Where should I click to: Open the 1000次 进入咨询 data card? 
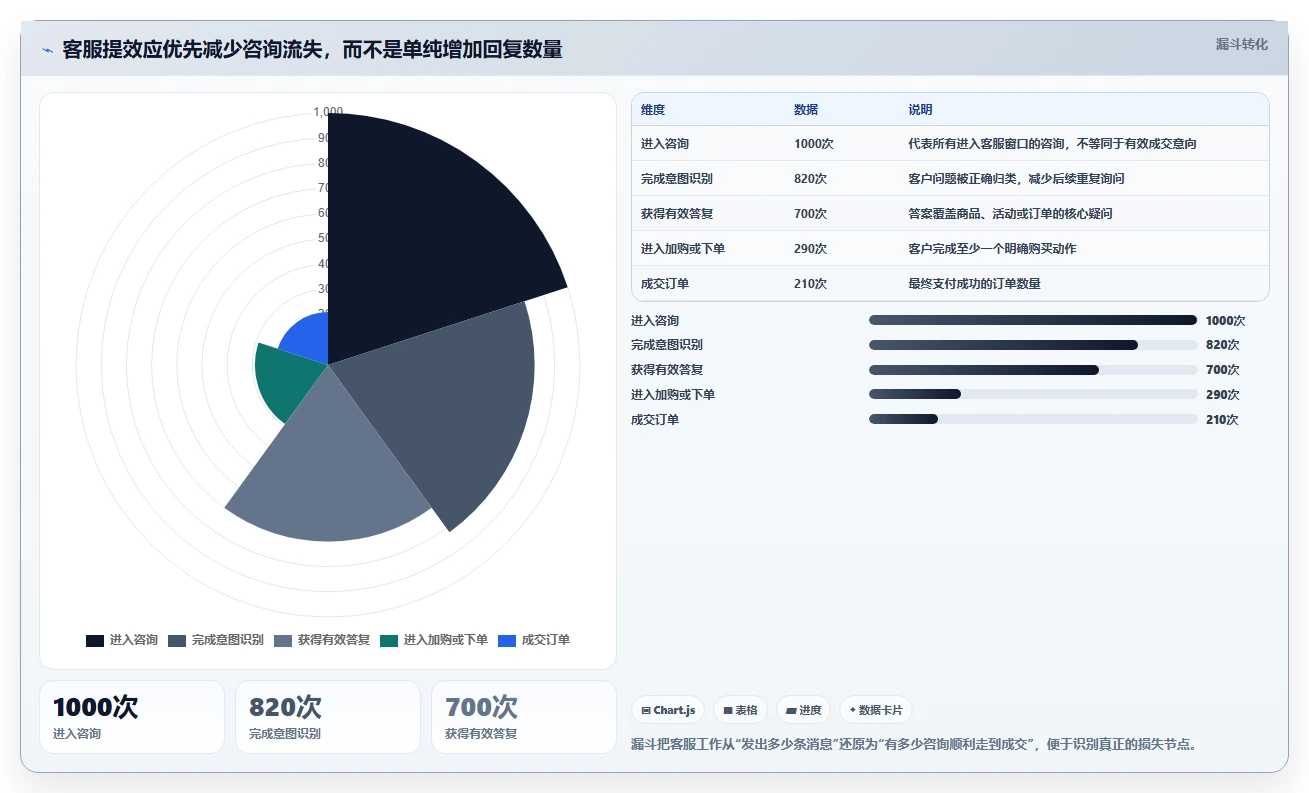132,717
